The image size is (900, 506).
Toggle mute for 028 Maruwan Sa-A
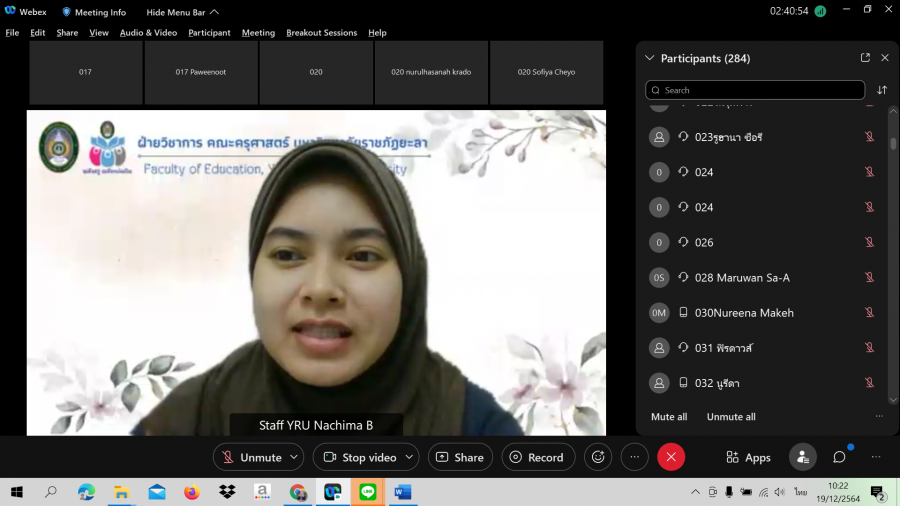point(869,278)
